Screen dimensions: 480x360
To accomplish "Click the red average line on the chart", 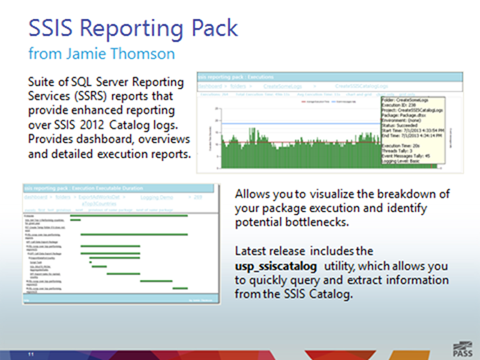I will click(301, 142).
